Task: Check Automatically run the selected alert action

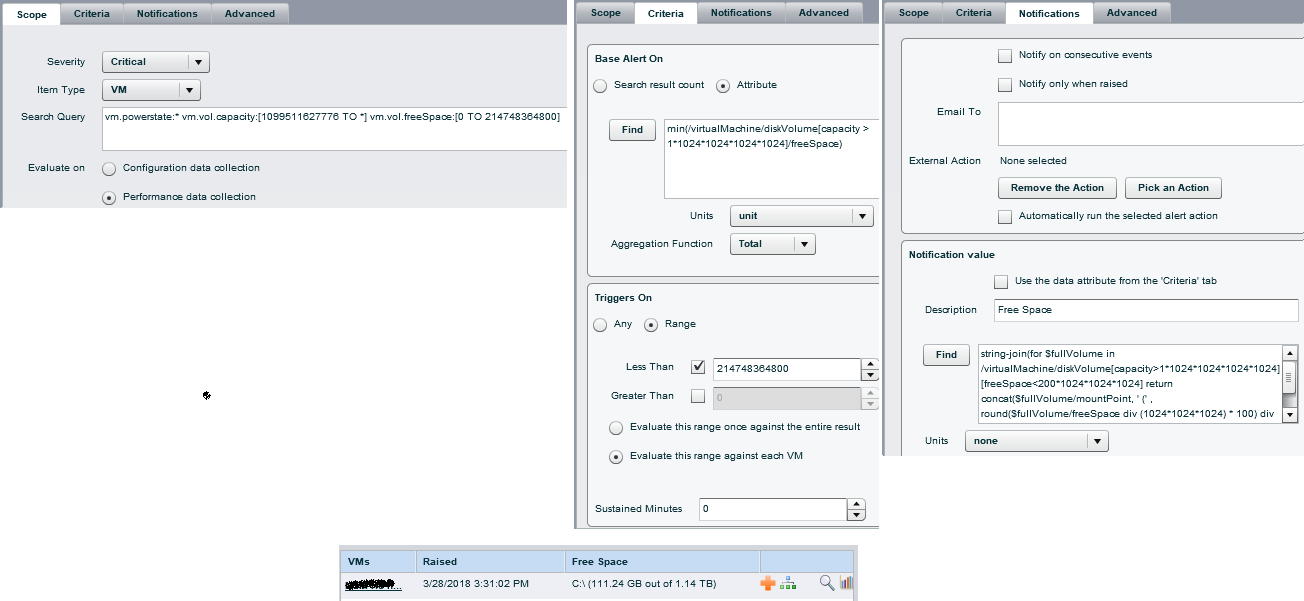Action: tap(1005, 217)
